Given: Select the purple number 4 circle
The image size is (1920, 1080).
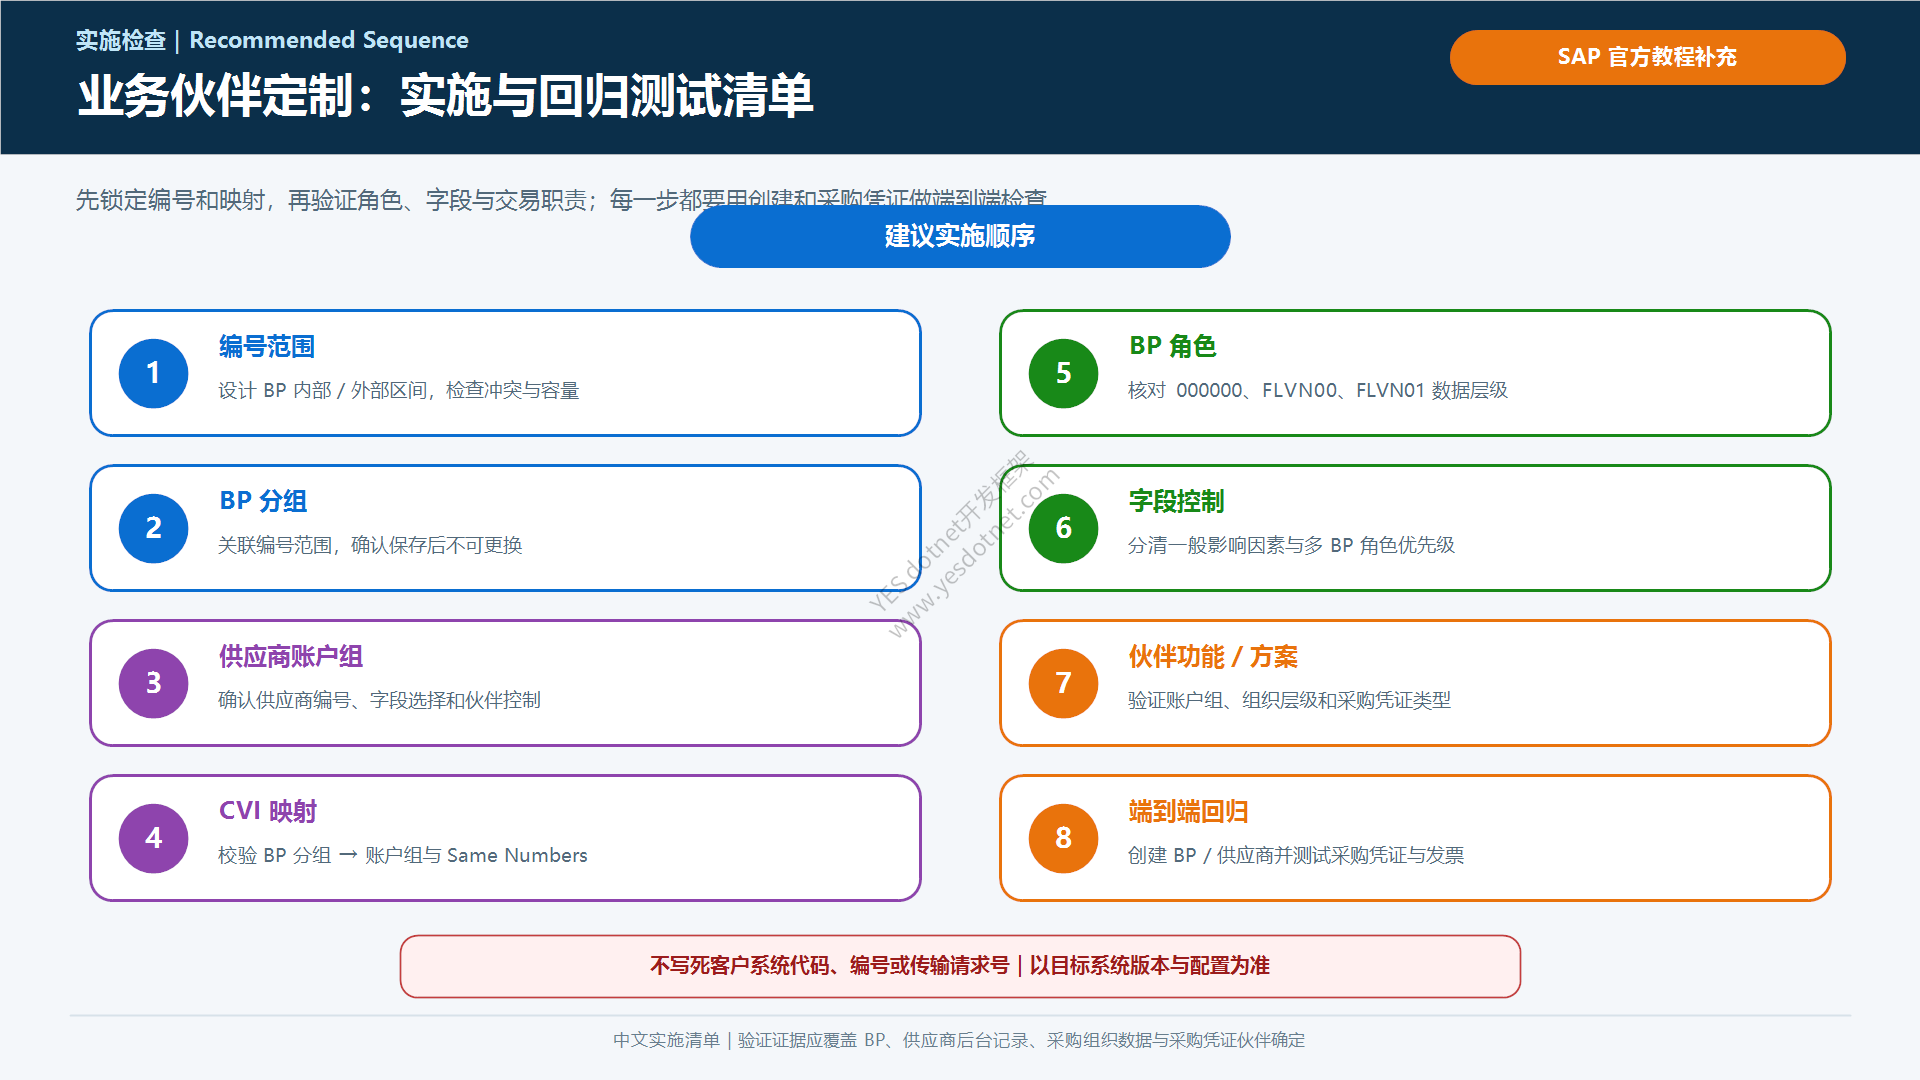Looking at the screenshot, I should pyautogui.click(x=153, y=838).
